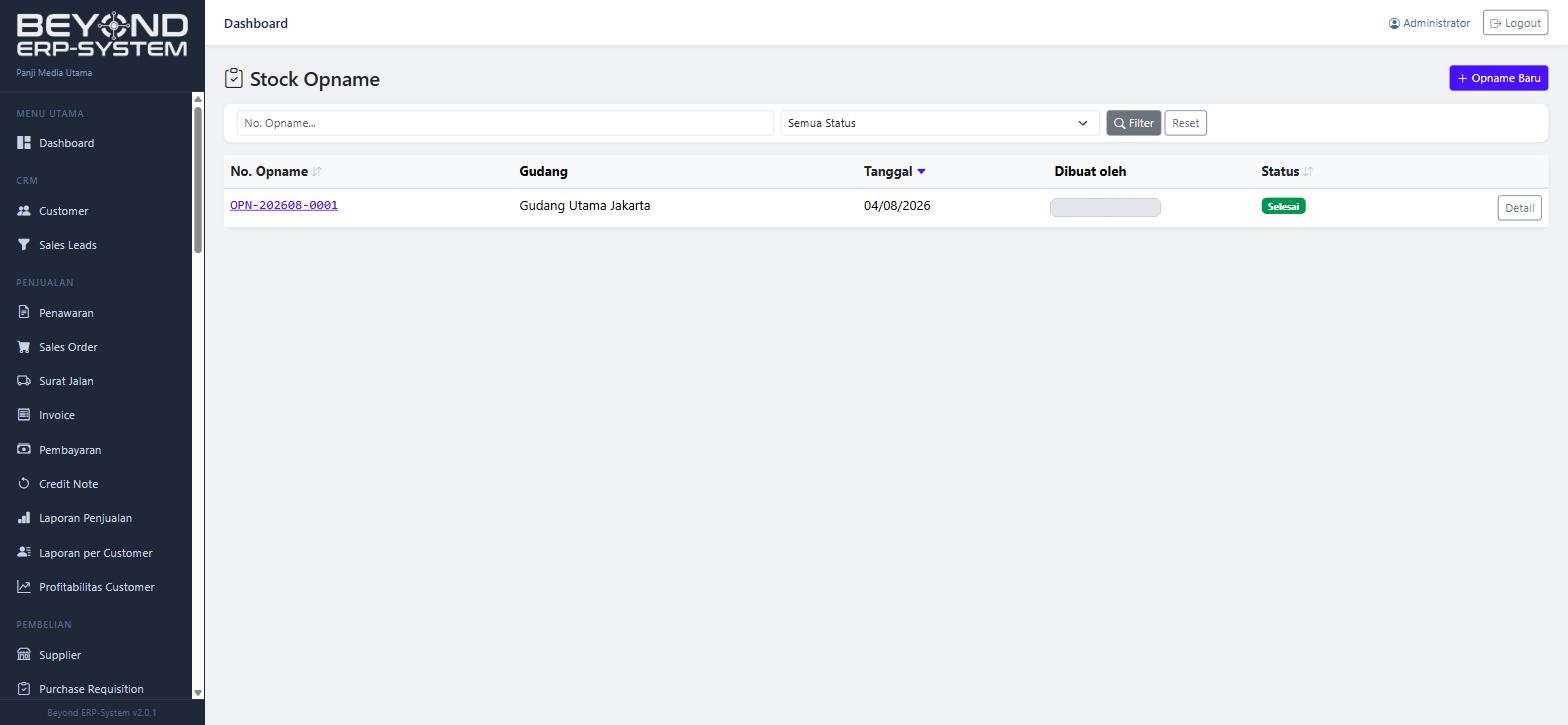This screenshot has height=725, width=1568.
Task: Open the OPN-202608-0001 link
Action: (284, 205)
